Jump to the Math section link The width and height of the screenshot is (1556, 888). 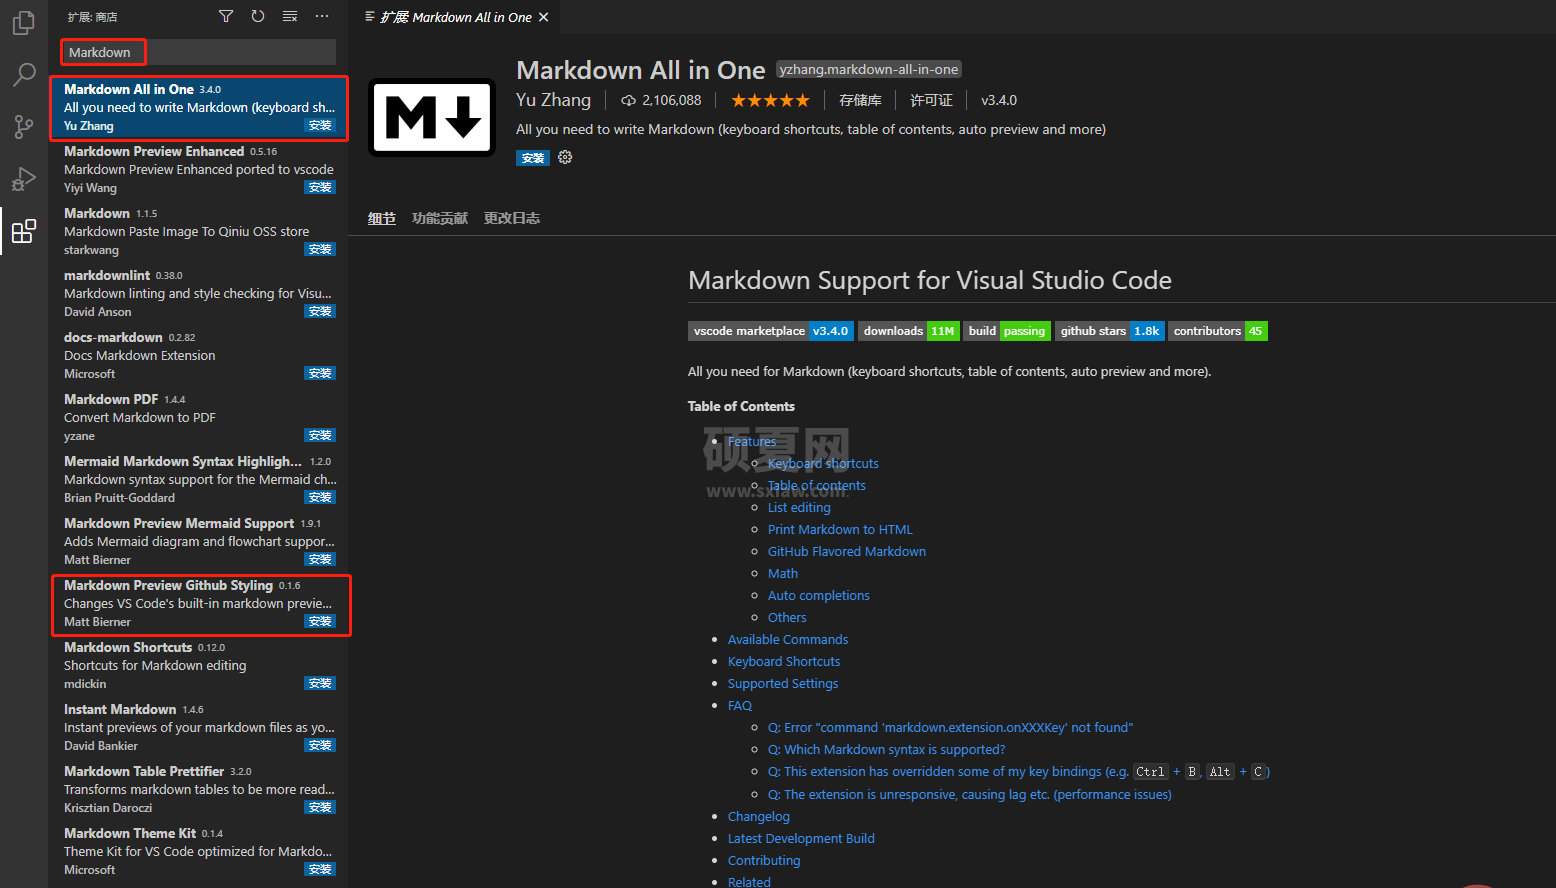[x=783, y=574]
